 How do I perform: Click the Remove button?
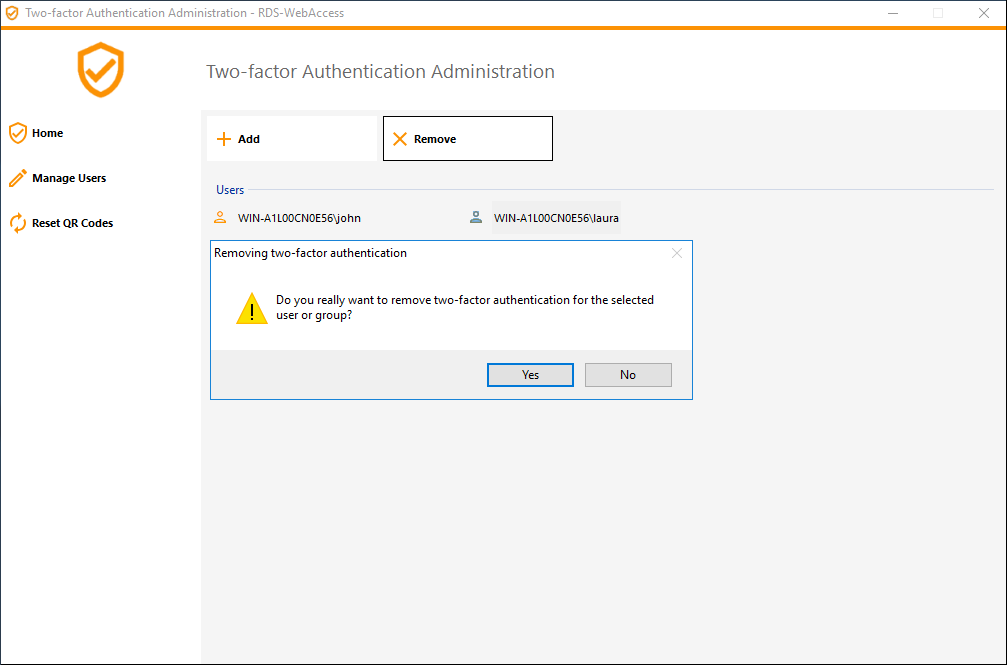click(x=468, y=139)
